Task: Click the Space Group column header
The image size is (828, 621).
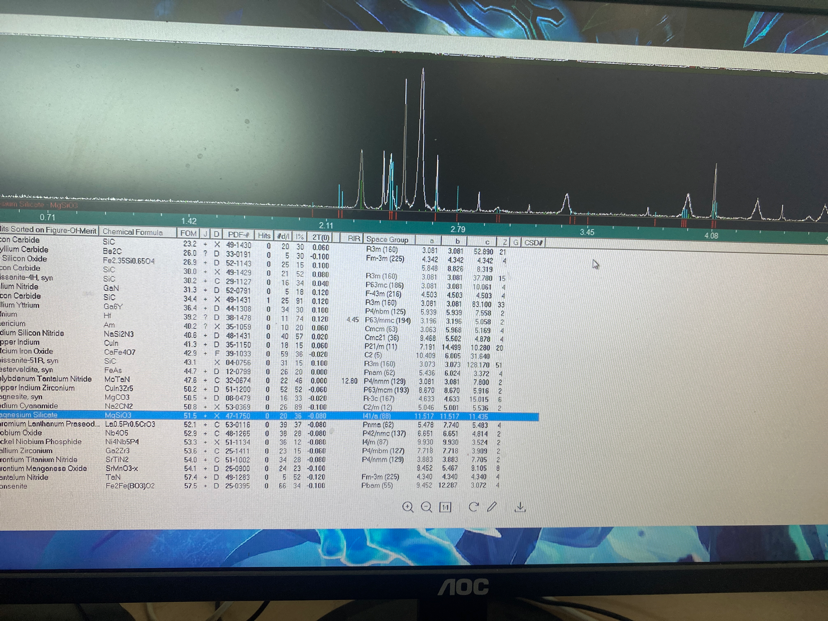Action: point(387,239)
